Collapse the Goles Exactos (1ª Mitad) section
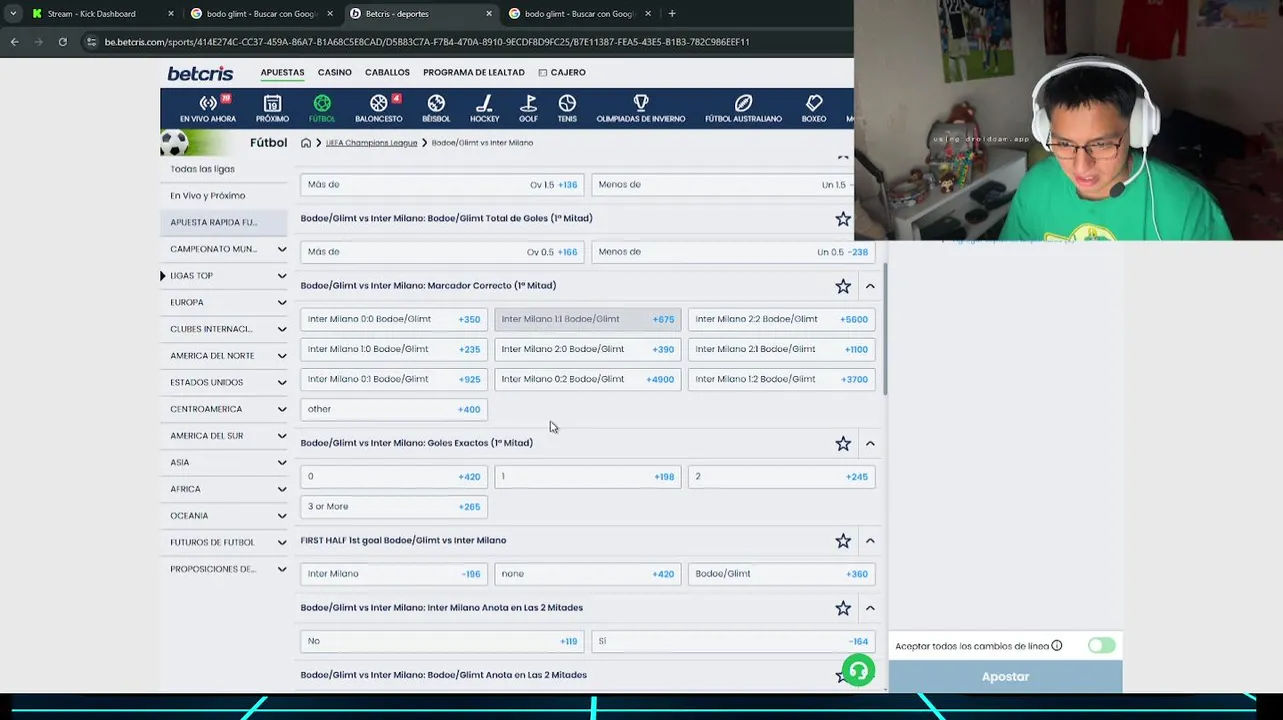The image size is (1283, 720). click(x=870, y=443)
